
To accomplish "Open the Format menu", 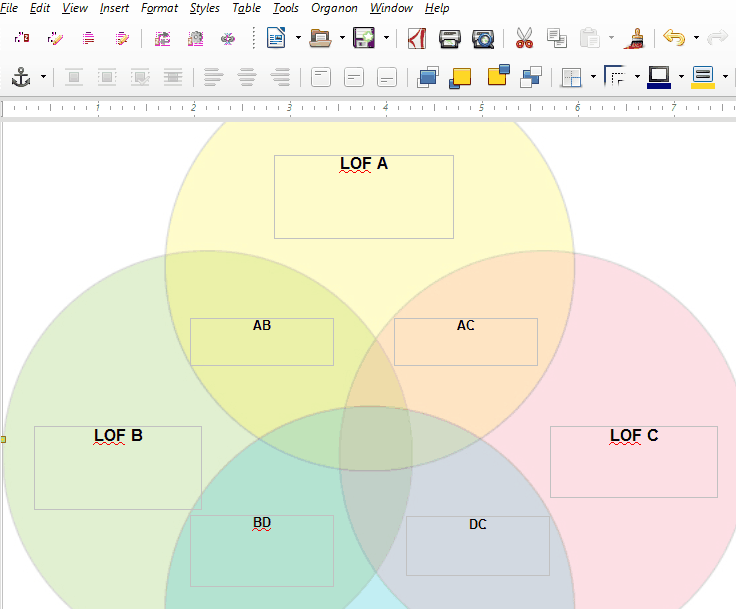I will coord(159,8).
